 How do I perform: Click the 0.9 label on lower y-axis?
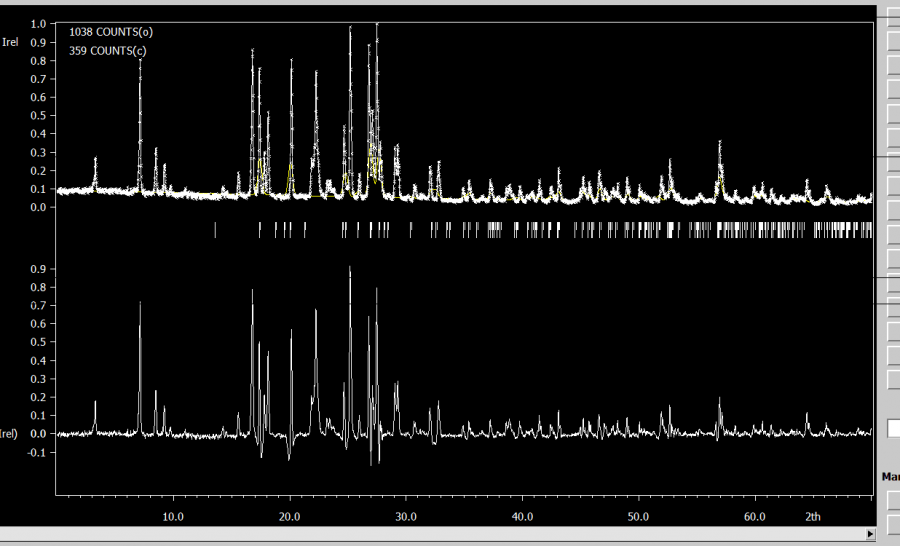[x=39, y=269]
